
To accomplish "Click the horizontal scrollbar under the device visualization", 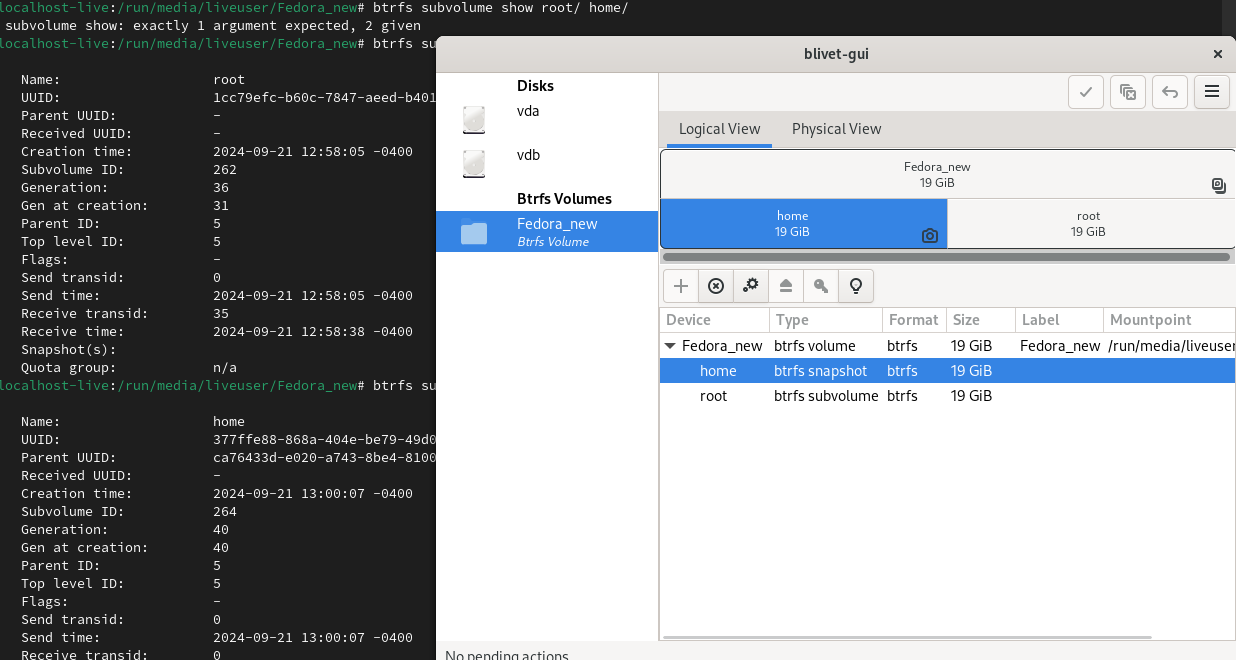I will click(946, 257).
